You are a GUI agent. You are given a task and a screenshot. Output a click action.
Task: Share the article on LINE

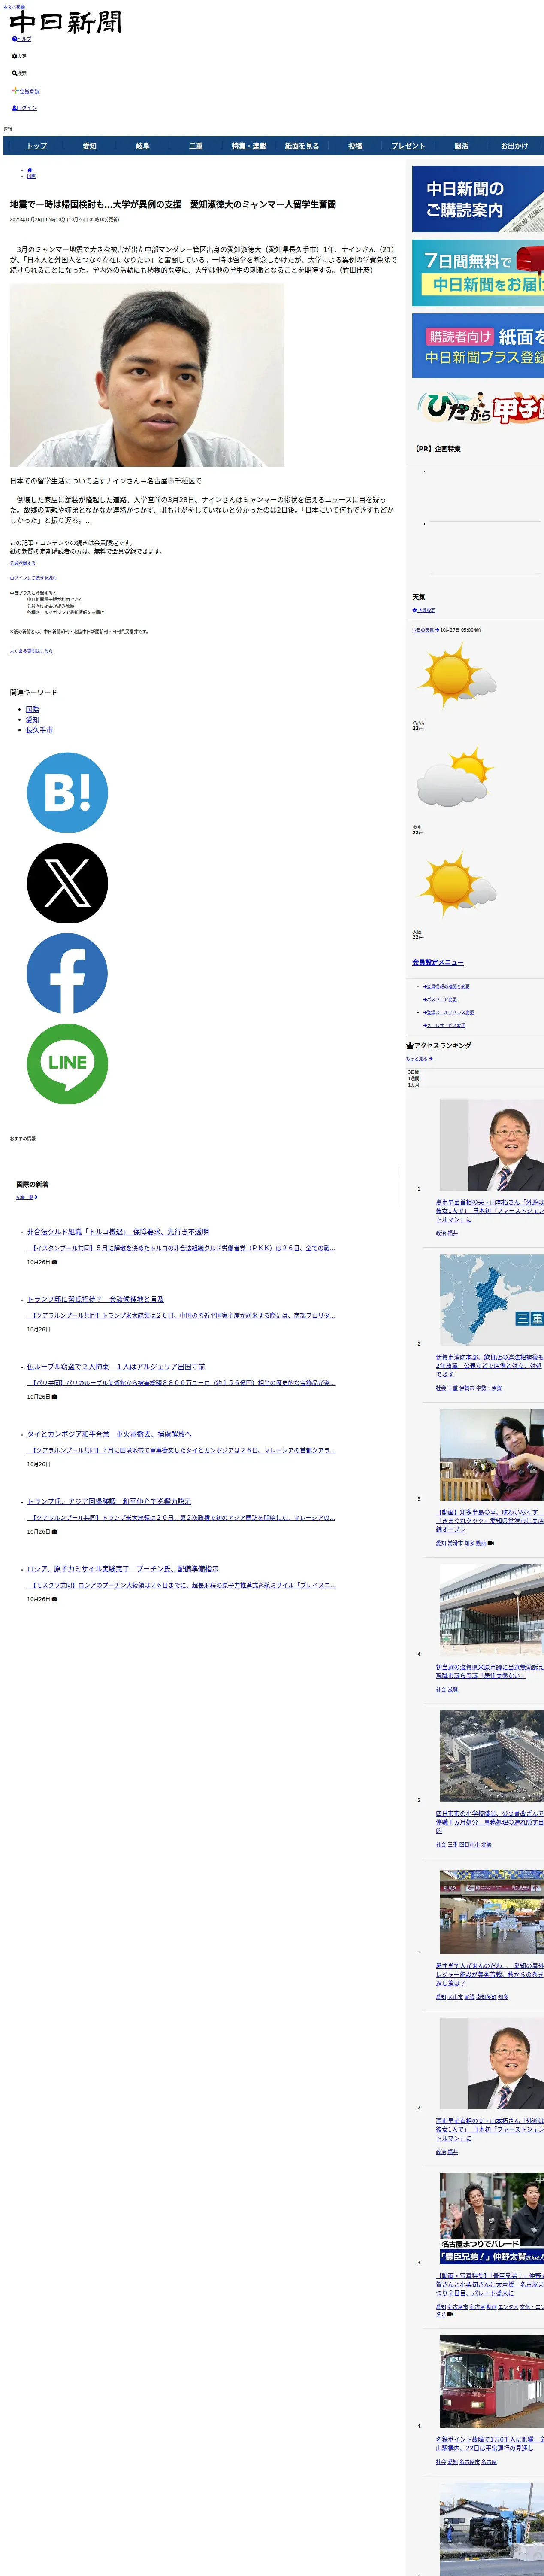[x=67, y=1064]
